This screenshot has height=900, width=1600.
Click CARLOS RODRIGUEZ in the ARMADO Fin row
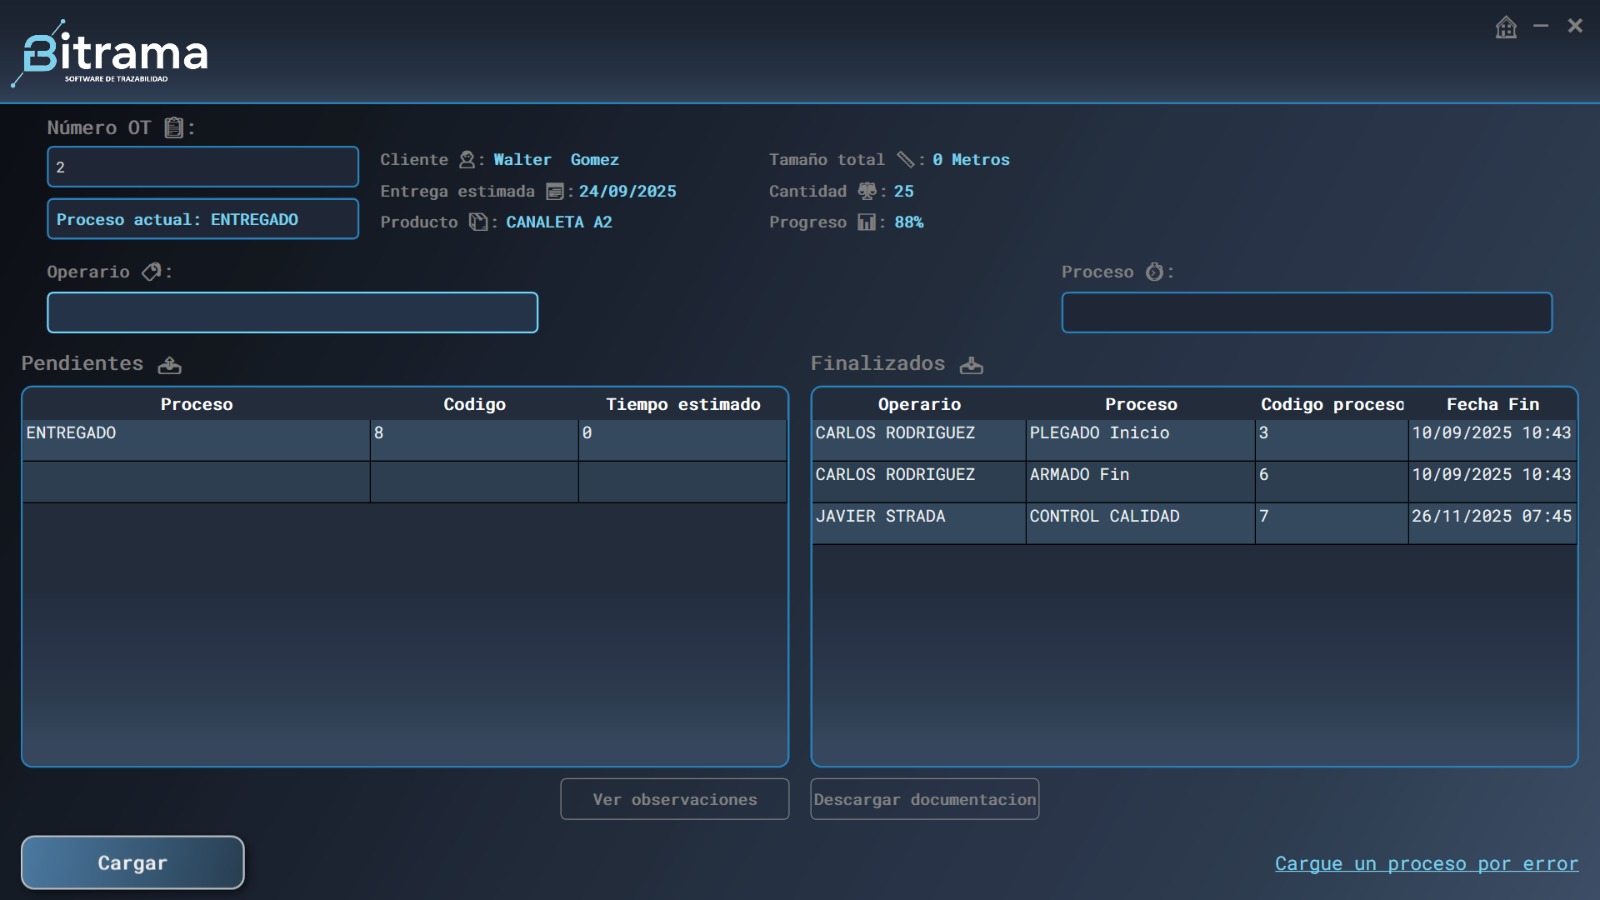[x=919, y=482]
